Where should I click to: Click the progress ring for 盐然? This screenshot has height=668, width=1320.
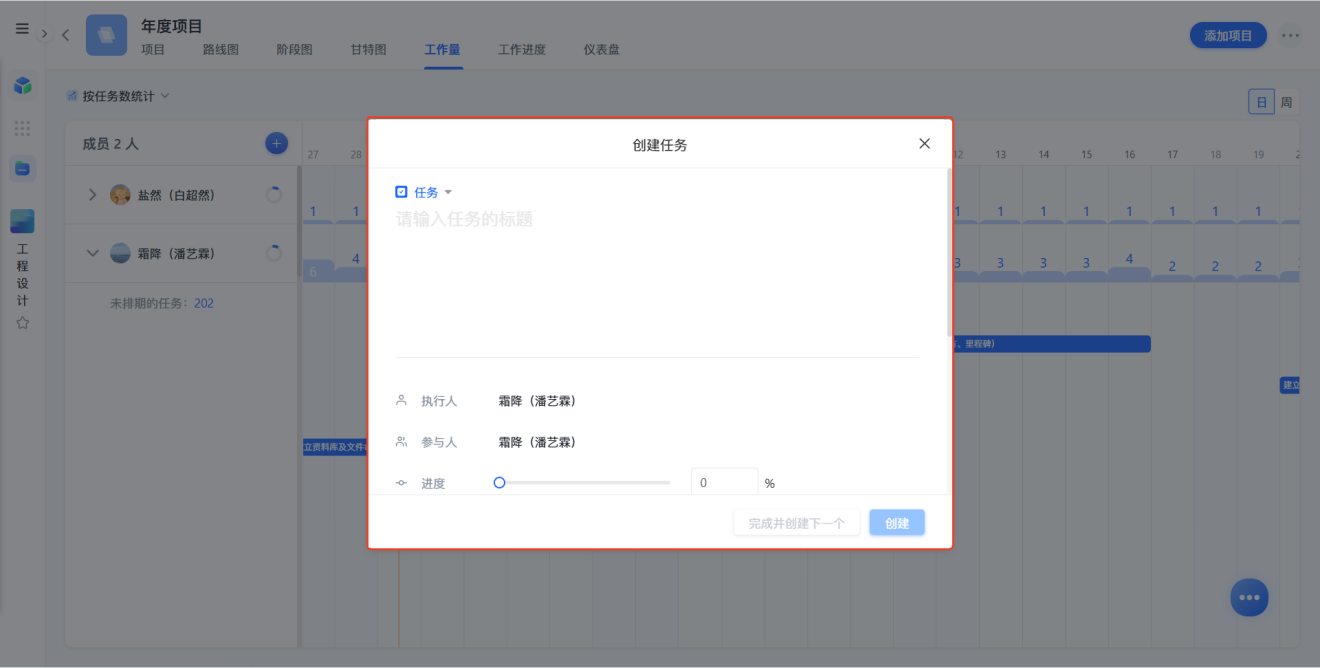[x=273, y=195]
